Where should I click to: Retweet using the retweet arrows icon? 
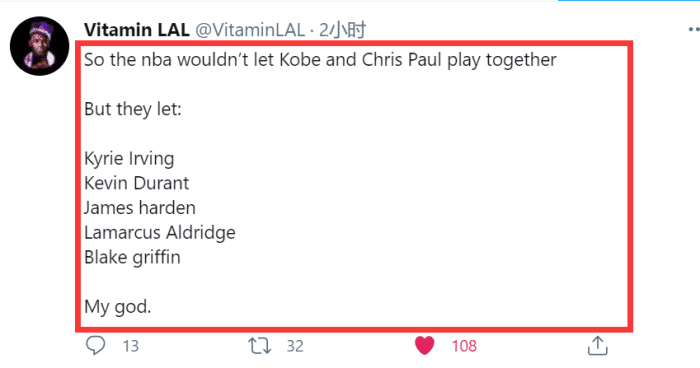tap(259, 346)
